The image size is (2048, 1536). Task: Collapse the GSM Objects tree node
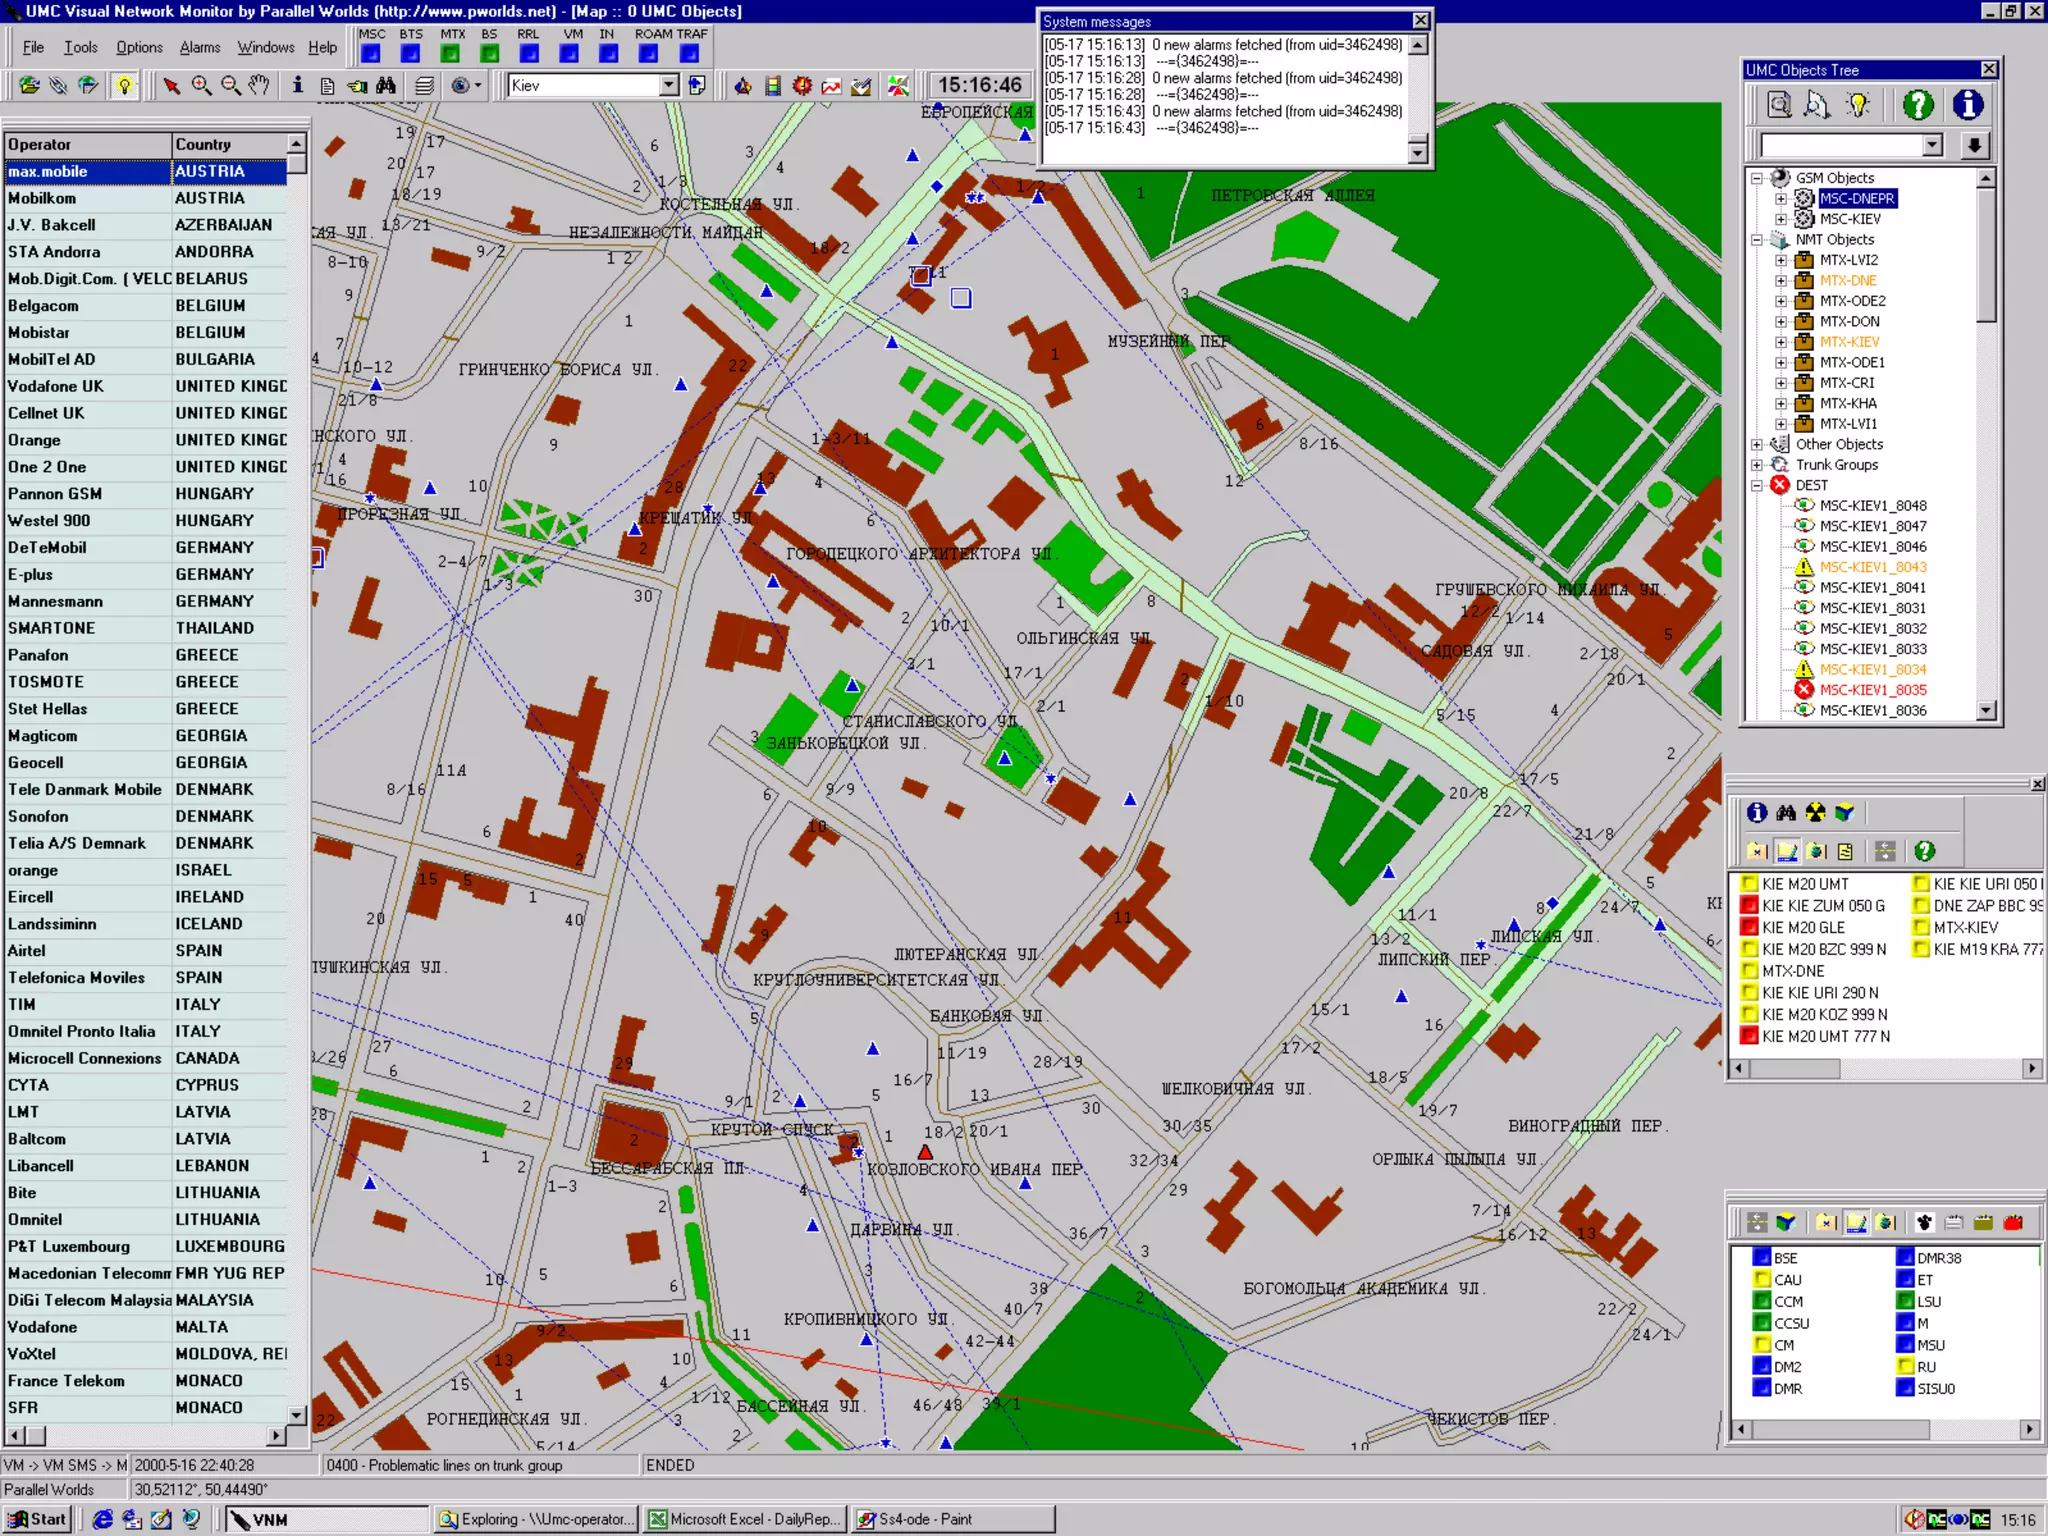coord(1757,178)
